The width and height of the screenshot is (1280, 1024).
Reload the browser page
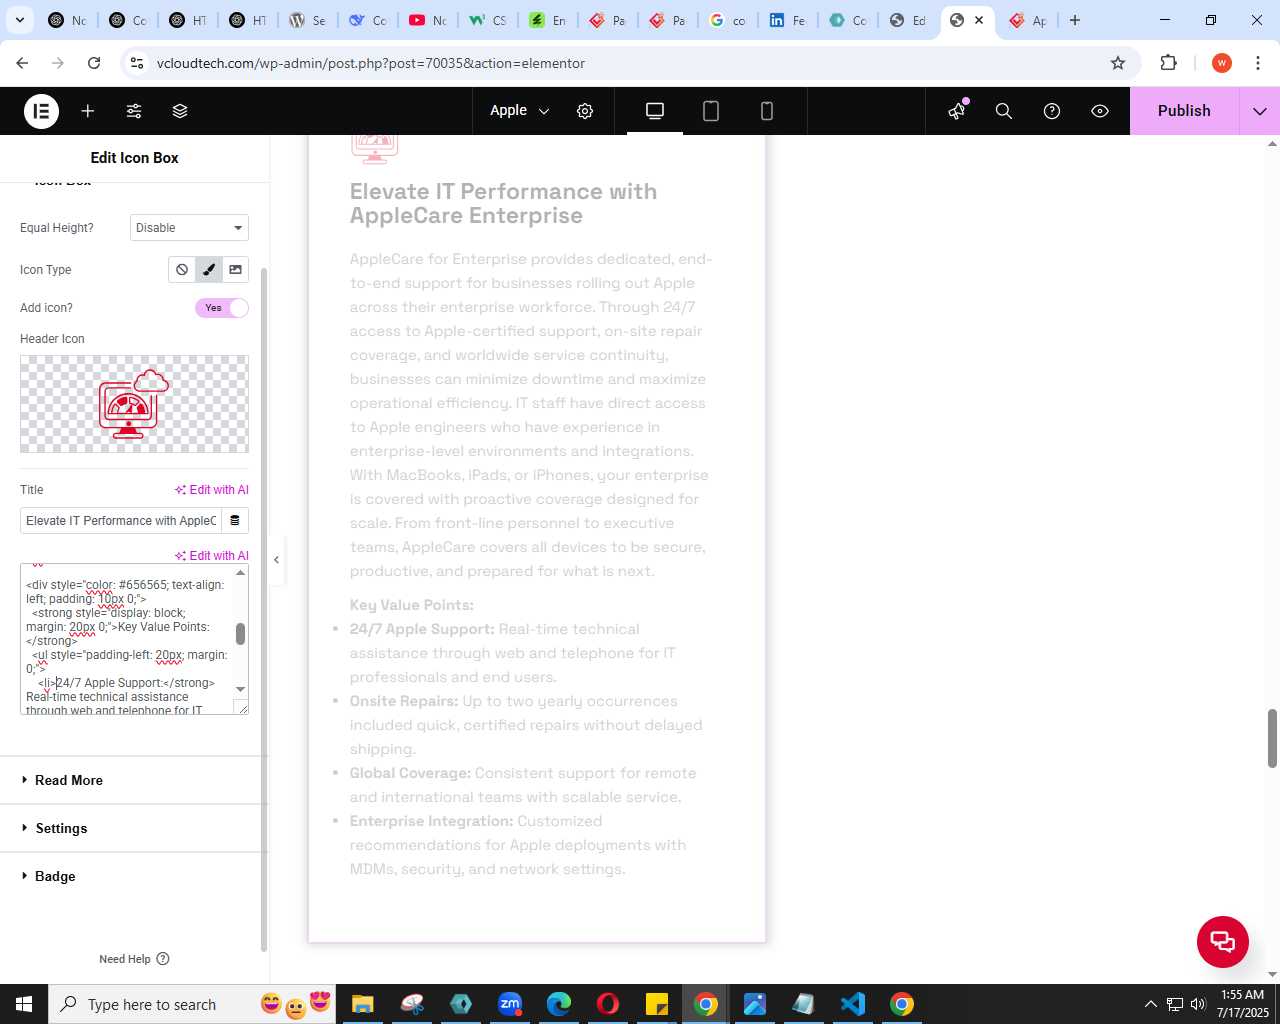click(x=94, y=63)
